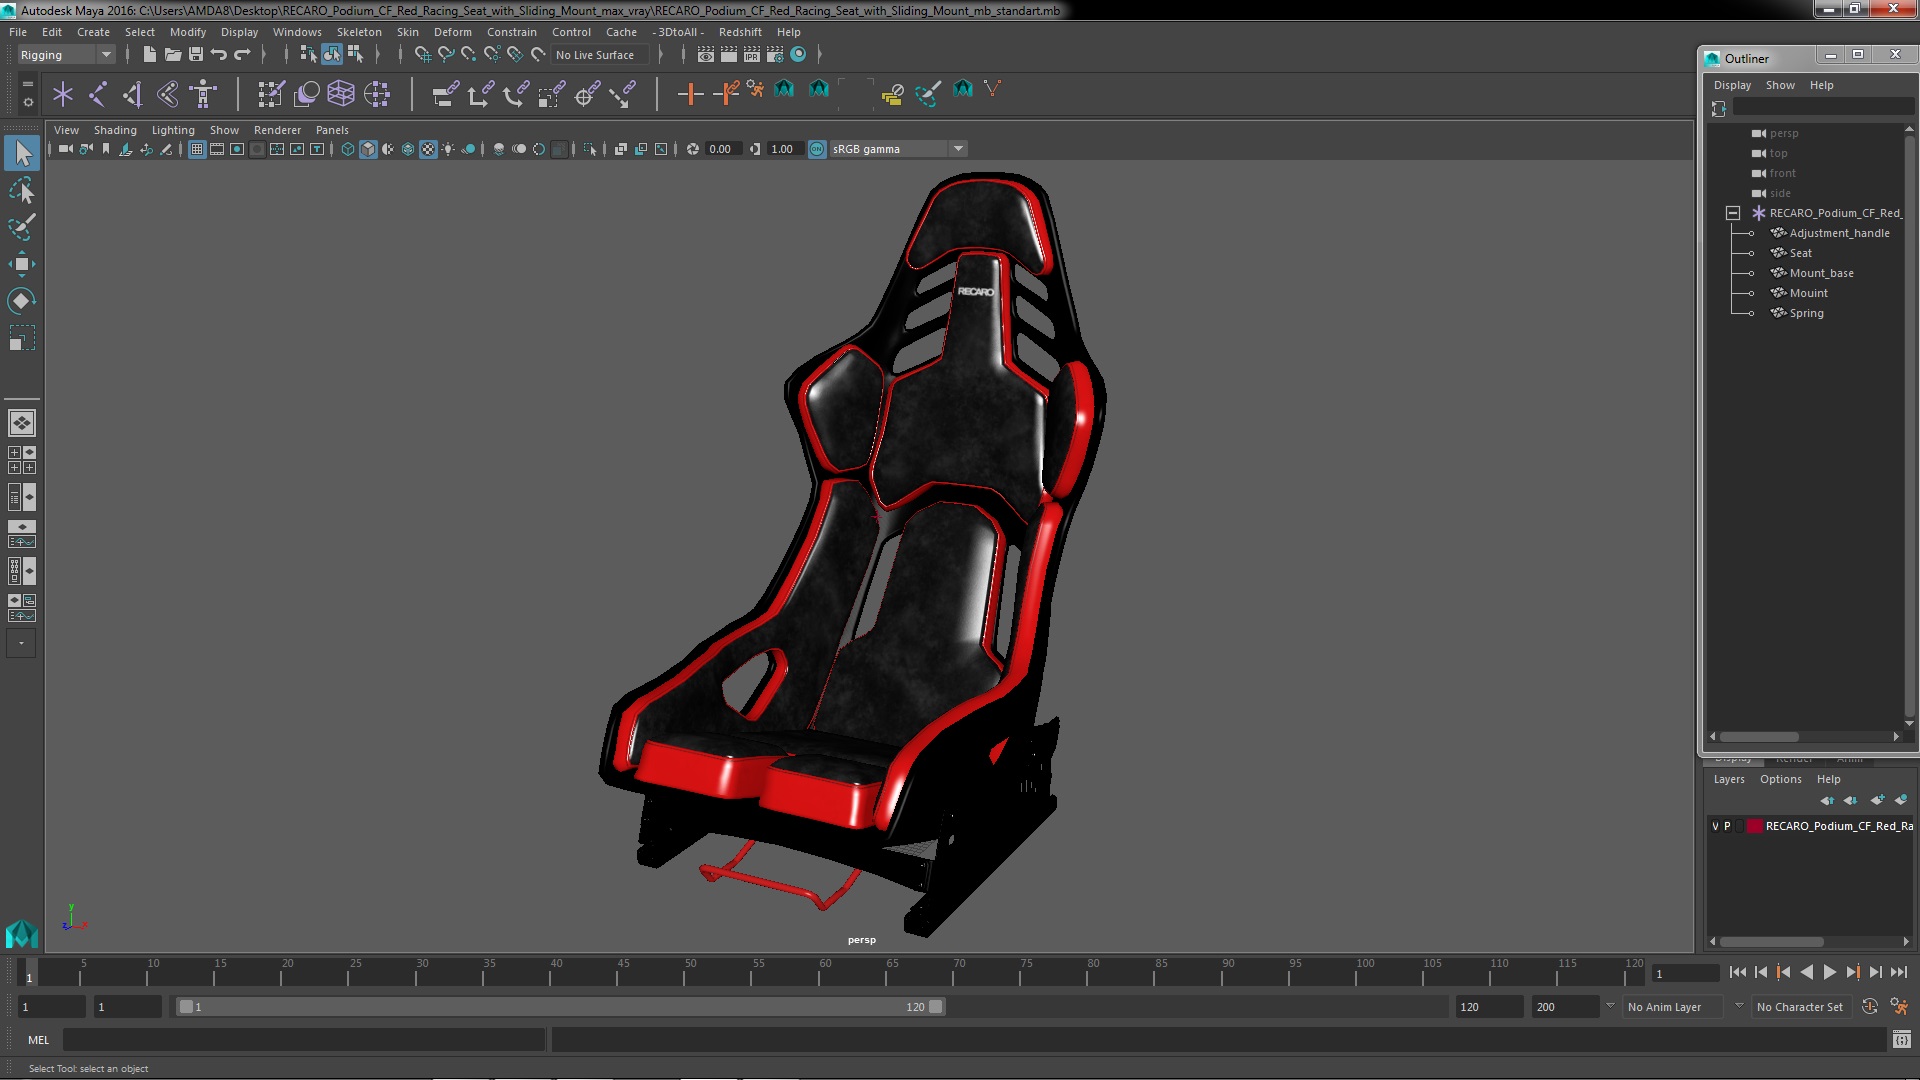This screenshot has height=1080, width=1920.
Task: Pick the Rotate tool in the toolbox
Action: pos(21,301)
